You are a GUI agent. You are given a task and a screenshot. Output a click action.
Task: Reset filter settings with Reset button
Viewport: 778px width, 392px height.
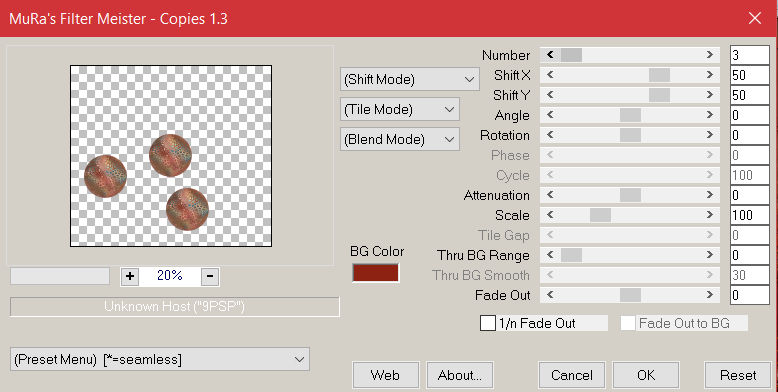(738, 375)
